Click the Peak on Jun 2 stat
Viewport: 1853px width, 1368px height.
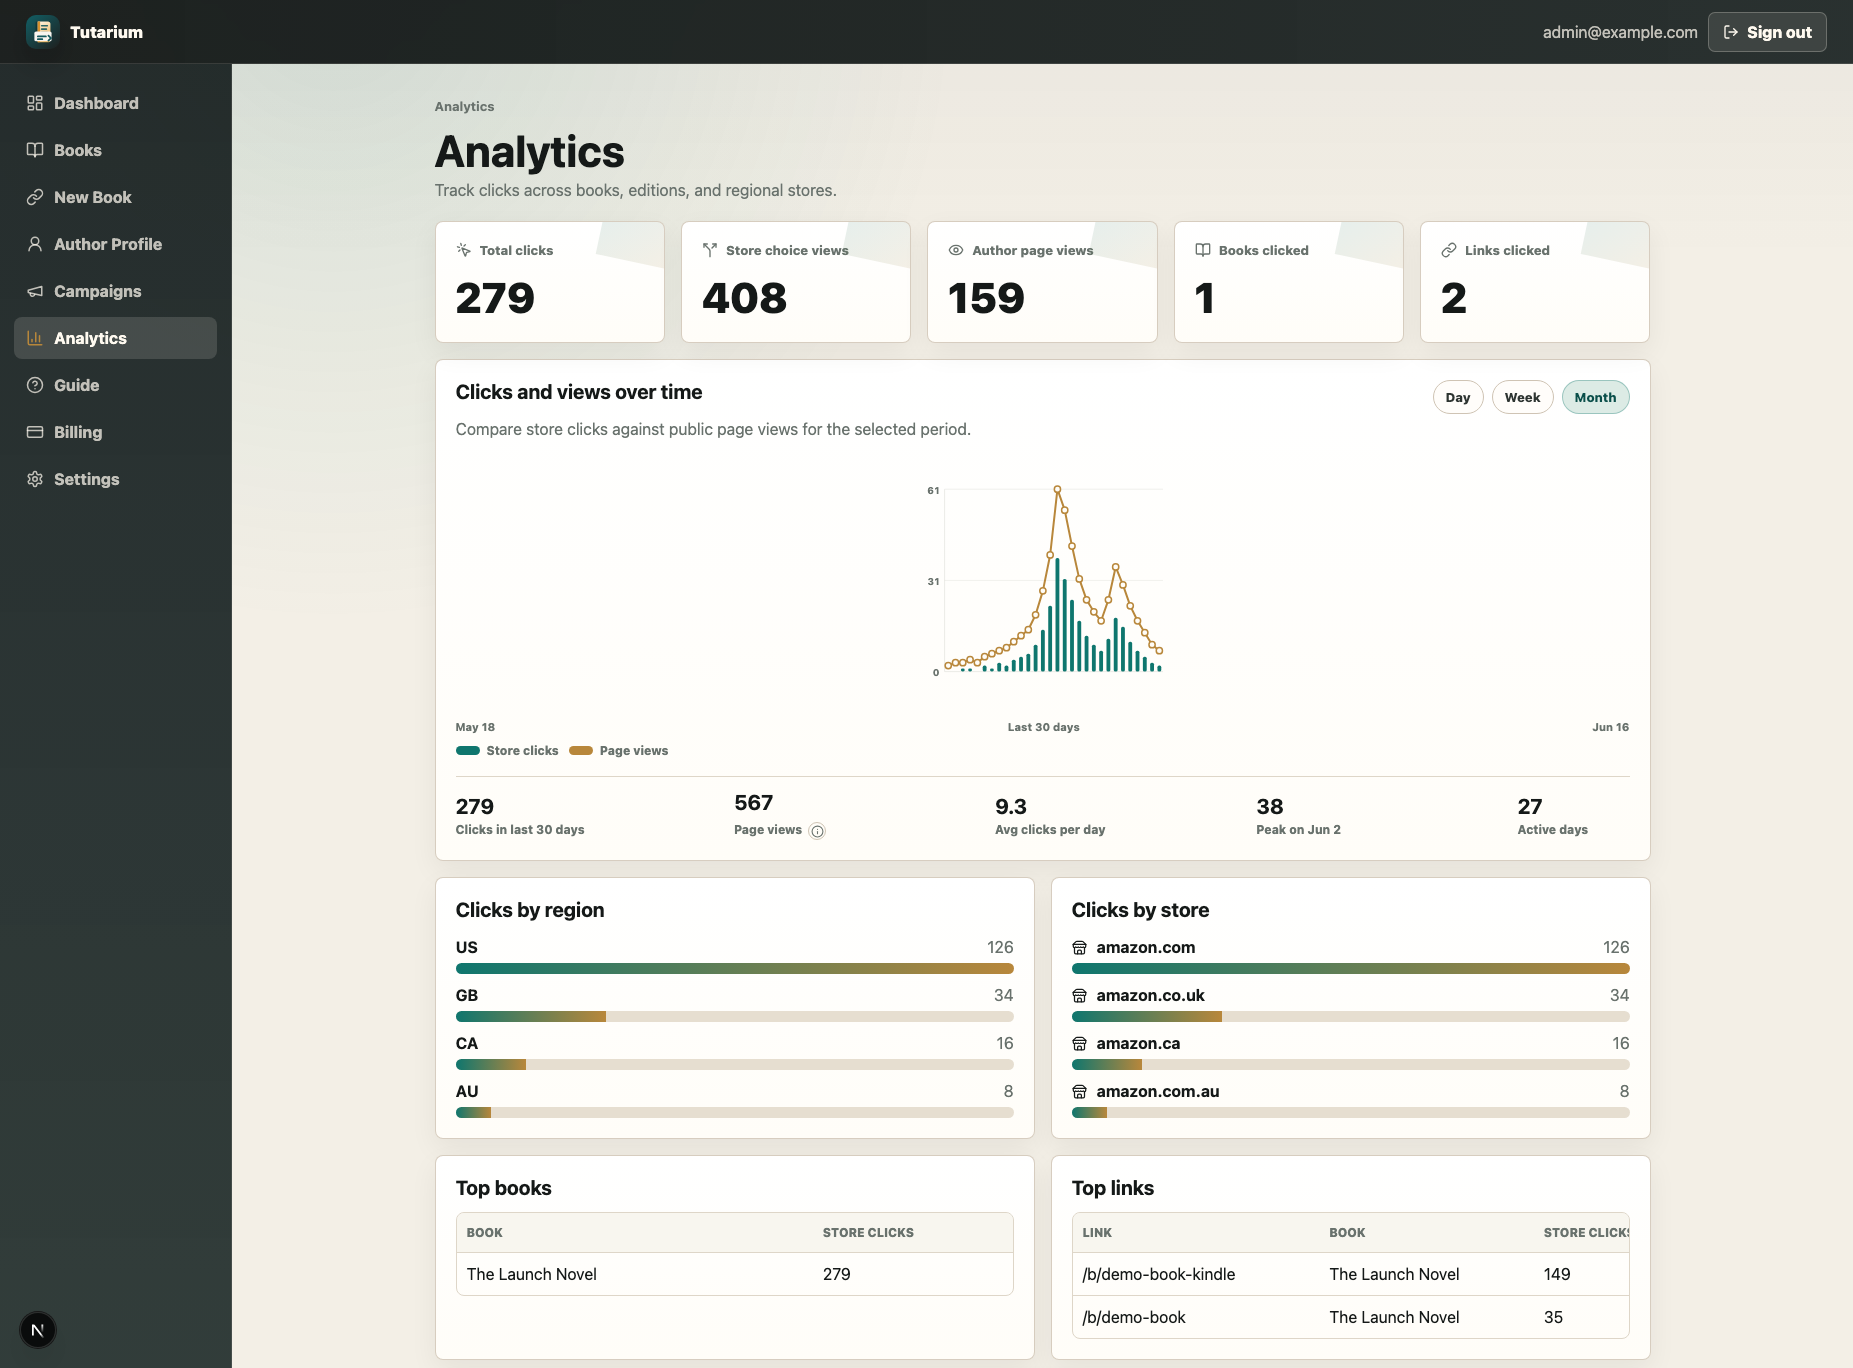(1298, 816)
